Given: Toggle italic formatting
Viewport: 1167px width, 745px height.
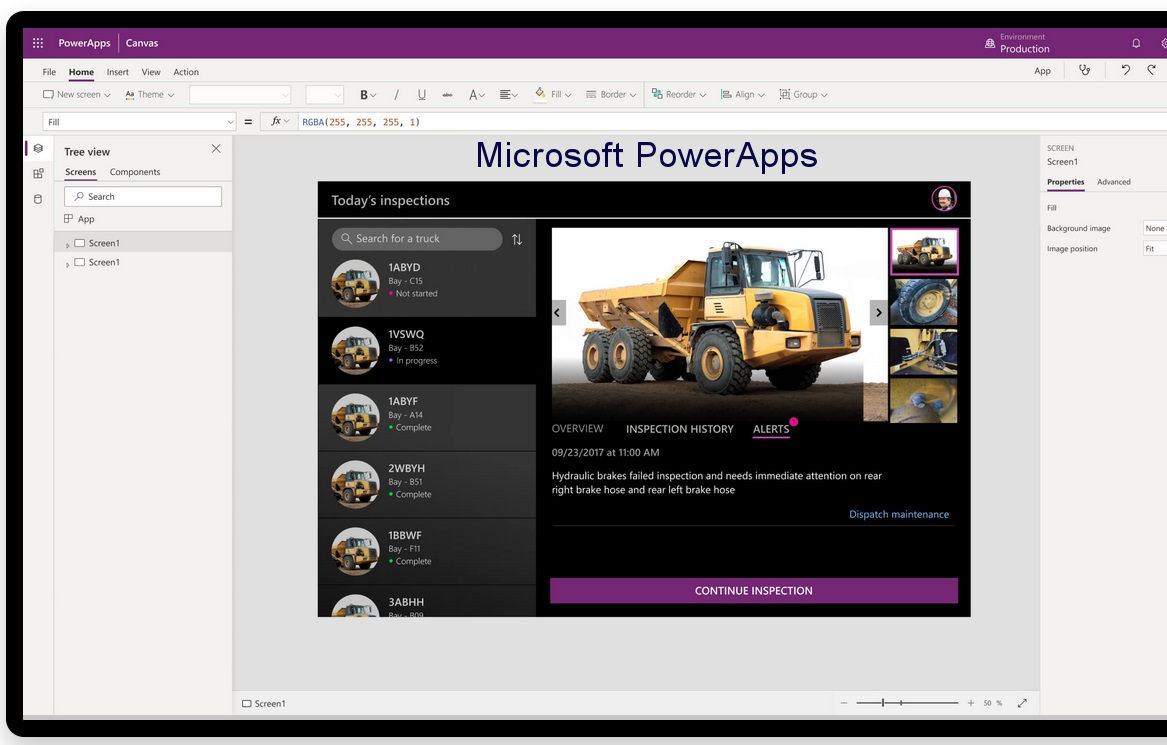Looking at the screenshot, I should (396, 95).
